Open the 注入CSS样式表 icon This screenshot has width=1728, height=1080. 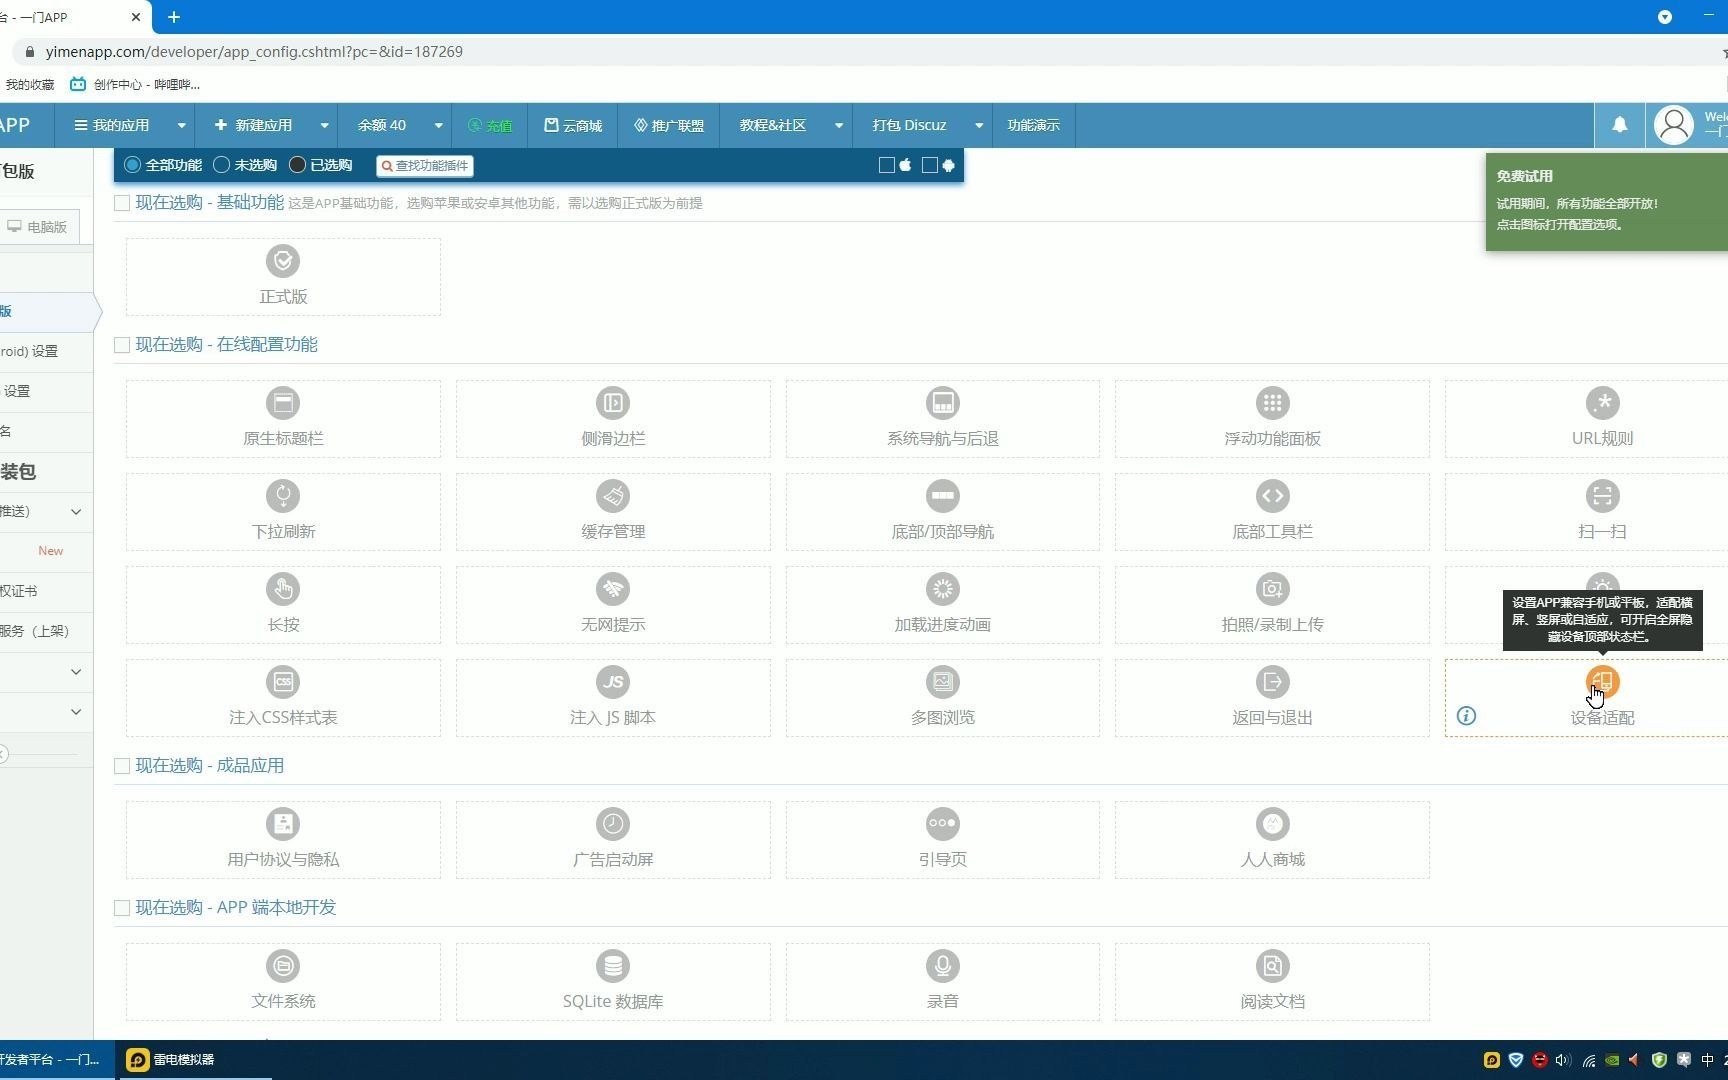(283, 682)
